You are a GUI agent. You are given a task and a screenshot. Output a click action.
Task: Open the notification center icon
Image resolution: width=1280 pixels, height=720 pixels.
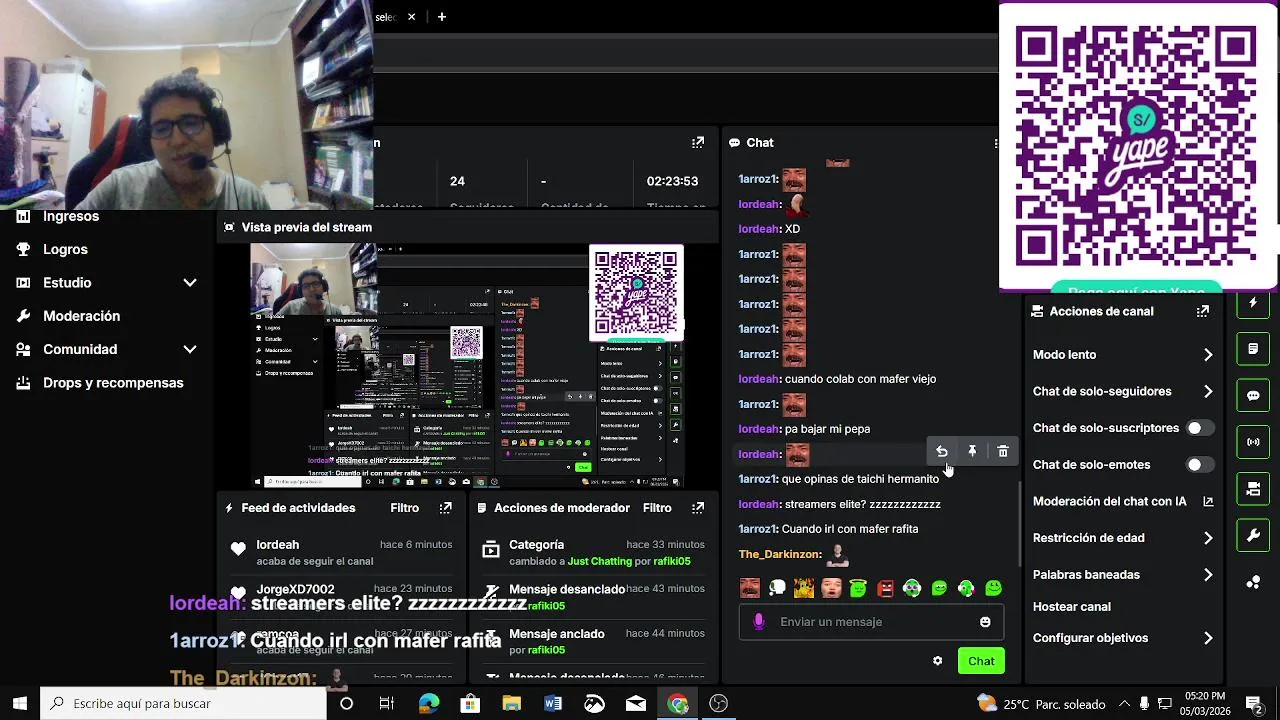pos(1254,704)
